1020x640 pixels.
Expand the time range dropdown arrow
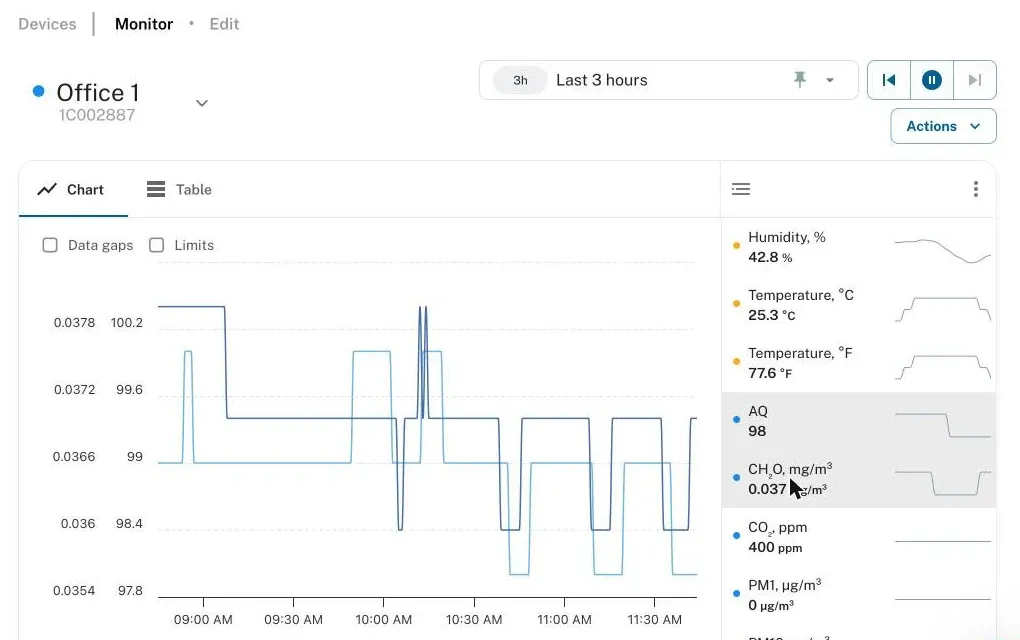click(830, 81)
